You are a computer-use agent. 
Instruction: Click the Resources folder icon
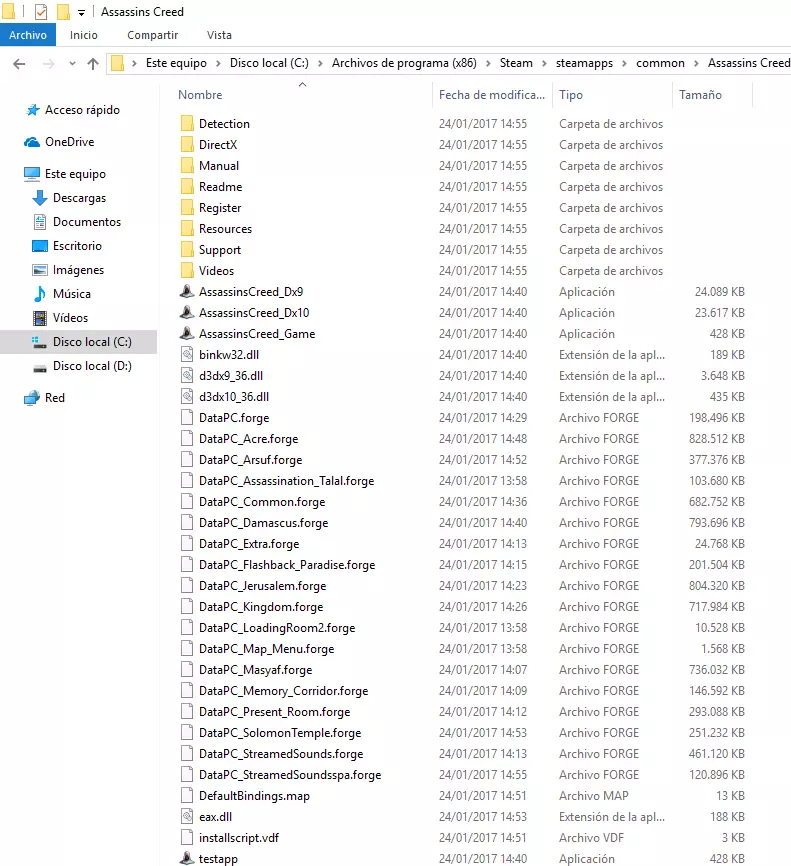[x=187, y=228]
